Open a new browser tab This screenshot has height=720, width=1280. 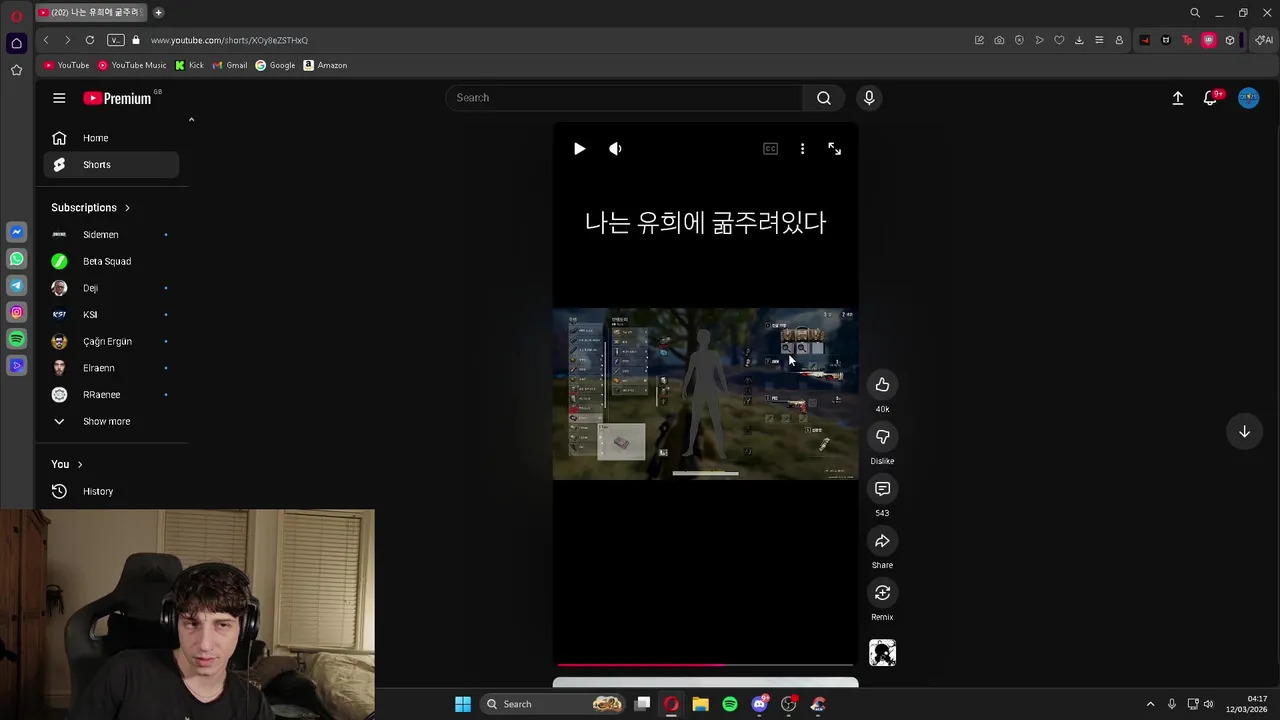tap(158, 12)
